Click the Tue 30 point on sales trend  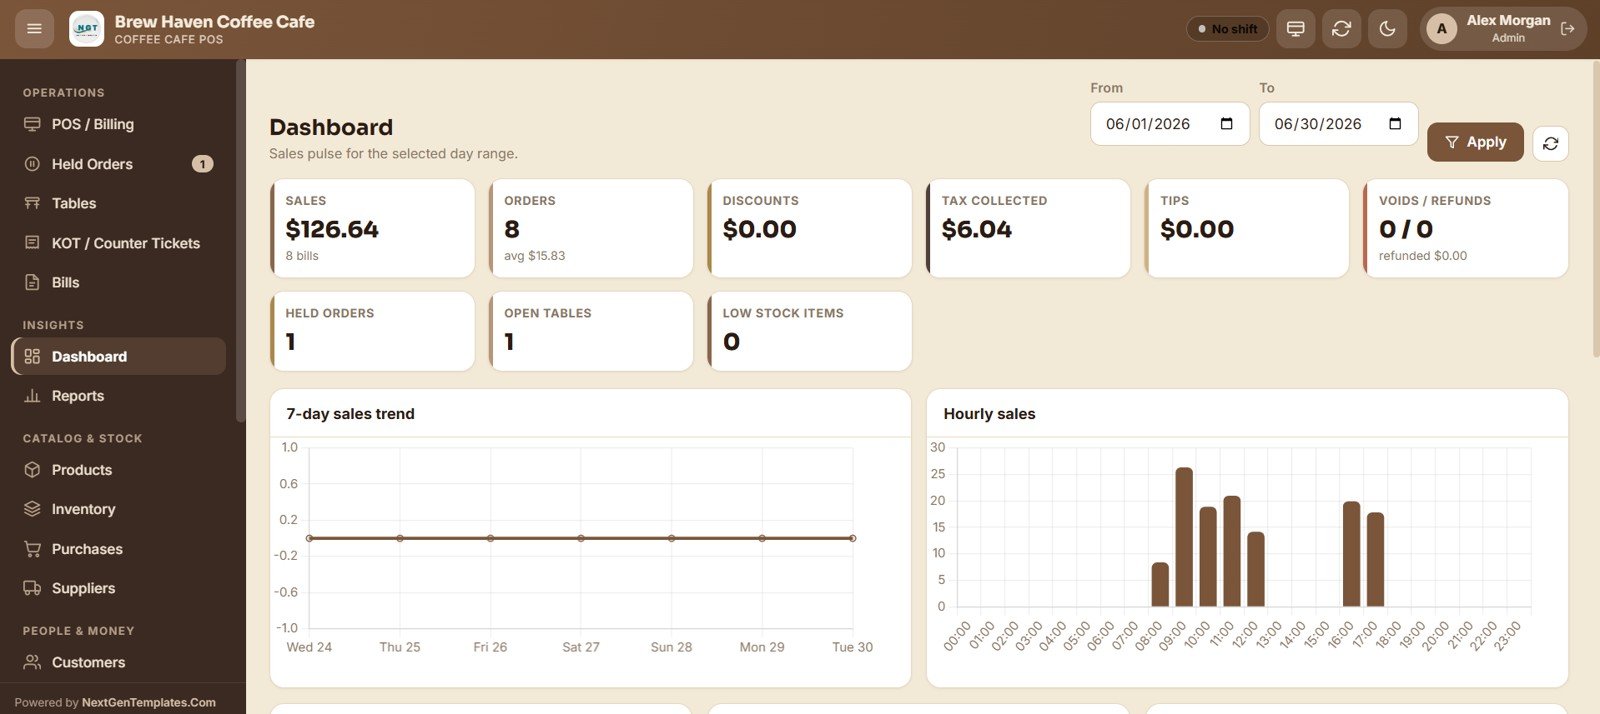coord(853,538)
